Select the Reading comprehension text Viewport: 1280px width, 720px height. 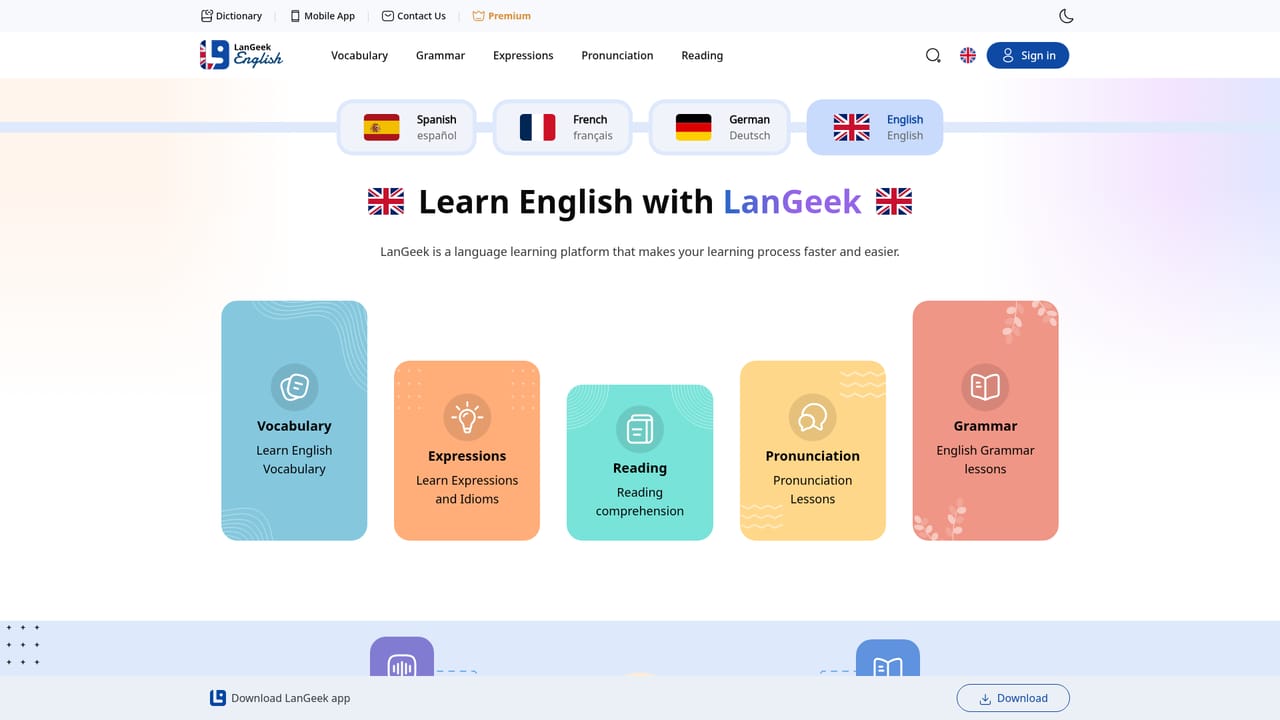pyautogui.click(x=640, y=502)
